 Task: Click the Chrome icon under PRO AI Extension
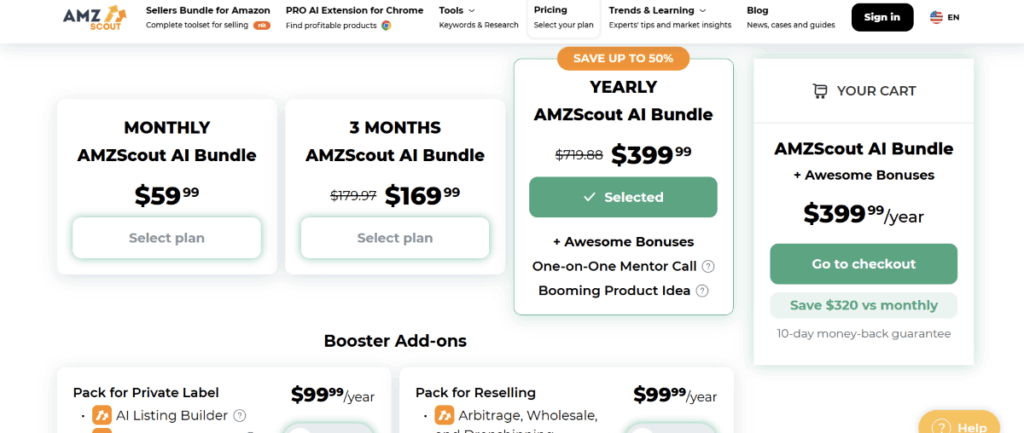tap(386, 25)
